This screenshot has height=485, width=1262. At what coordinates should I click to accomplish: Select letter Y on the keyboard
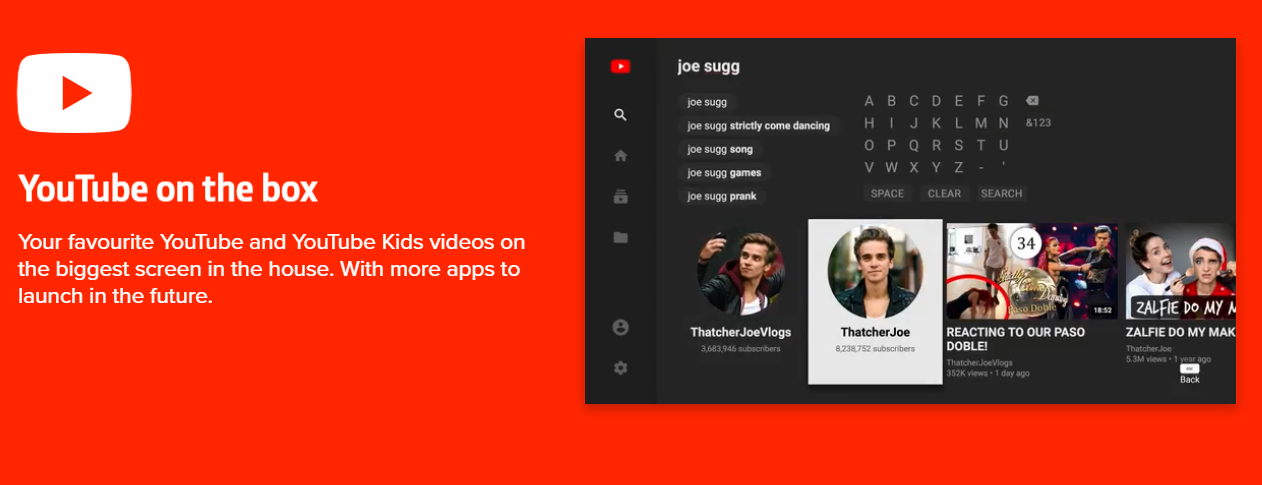[936, 167]
